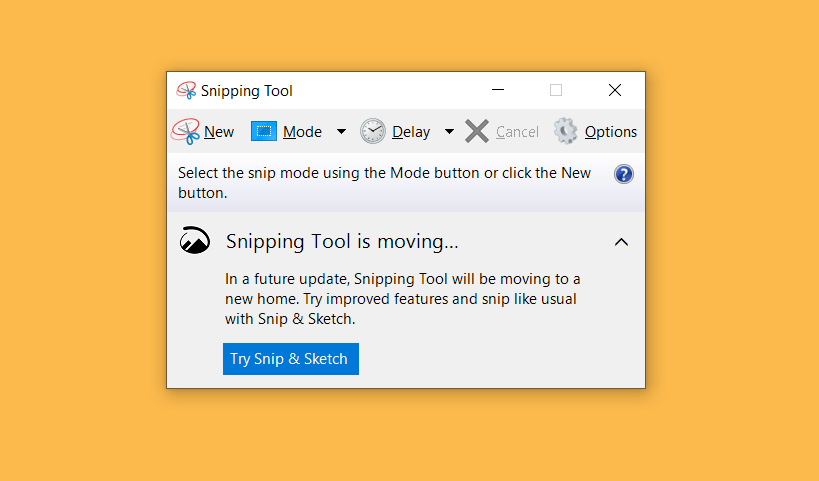Click the blue rectangle Mode icon
819x481 pixels.
pos(264,131)
